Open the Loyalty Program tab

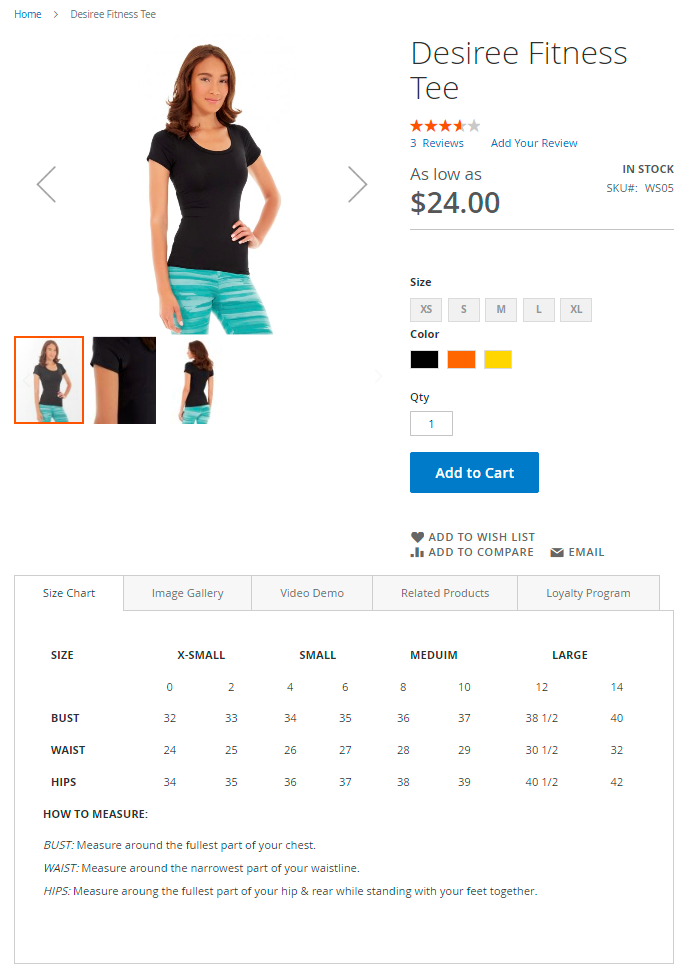click(x=588, y=593)
